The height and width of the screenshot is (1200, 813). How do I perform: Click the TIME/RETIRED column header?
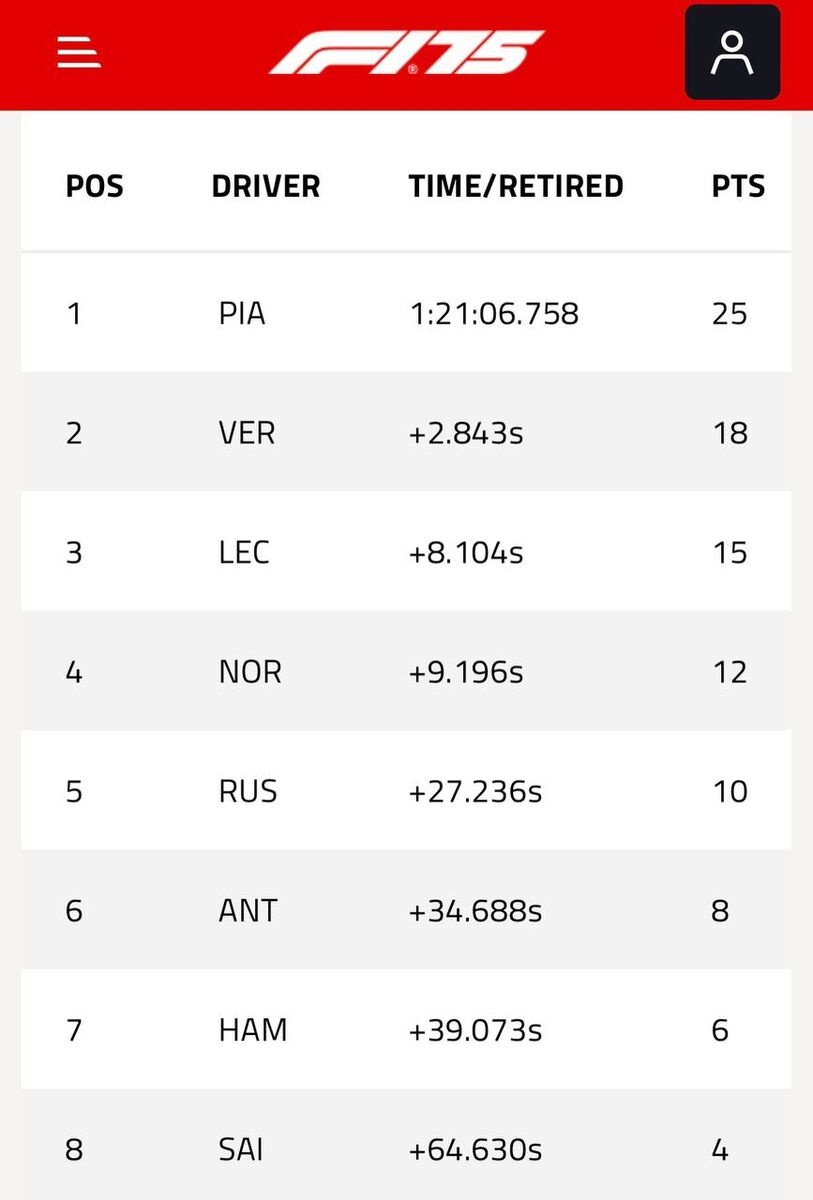[x=516, y=186]
